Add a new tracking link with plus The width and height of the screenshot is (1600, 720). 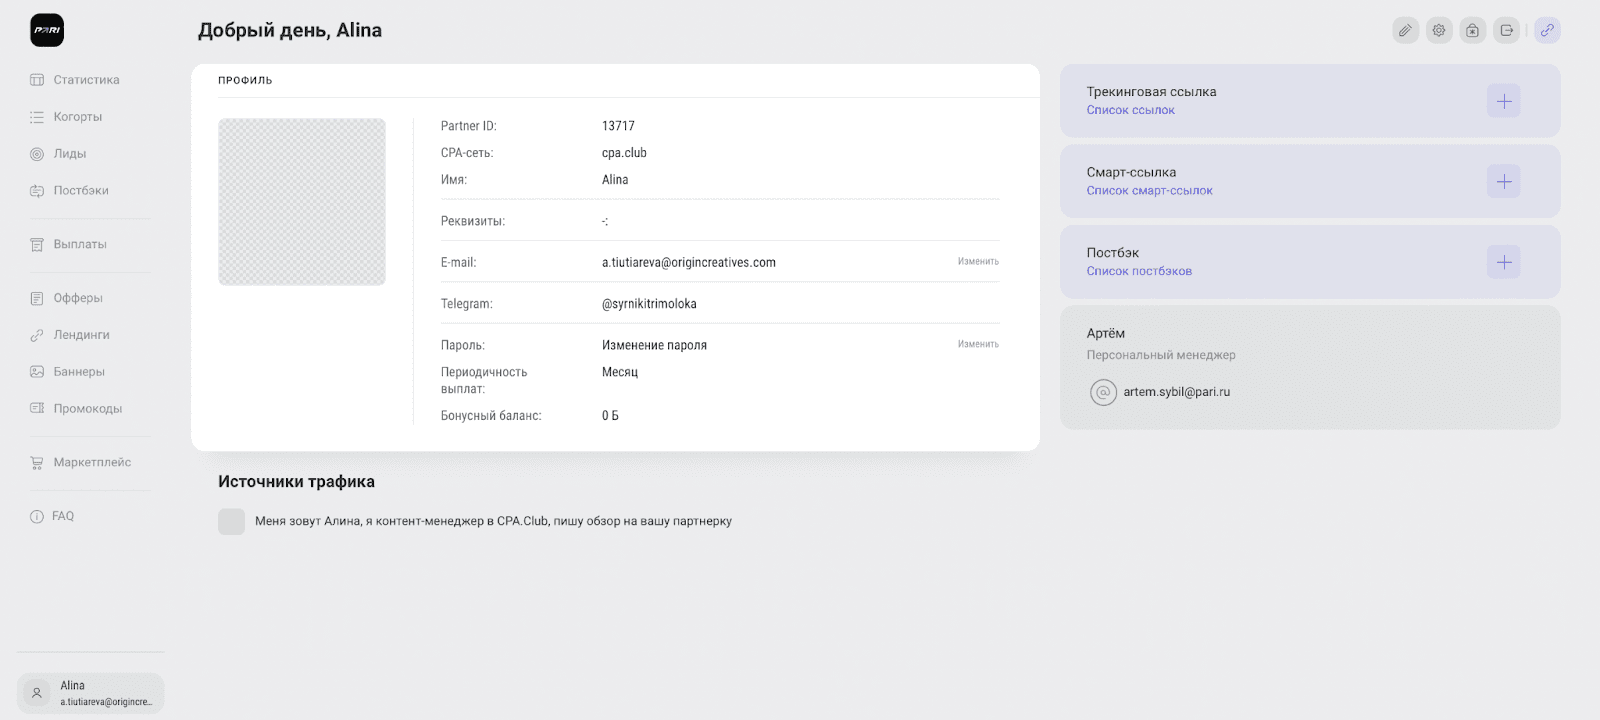[x=1503, y=101]
